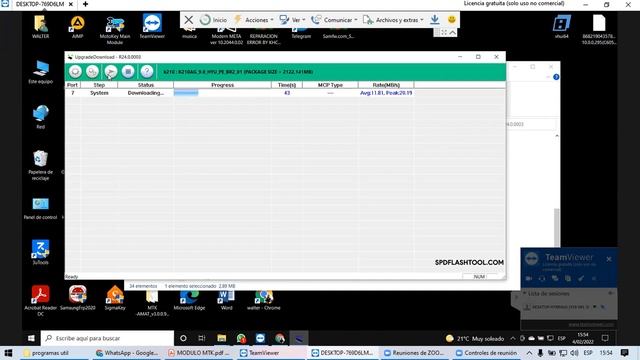Click the Avg/Peak rate value cell
640x360 pixels.
click(386, 93)
